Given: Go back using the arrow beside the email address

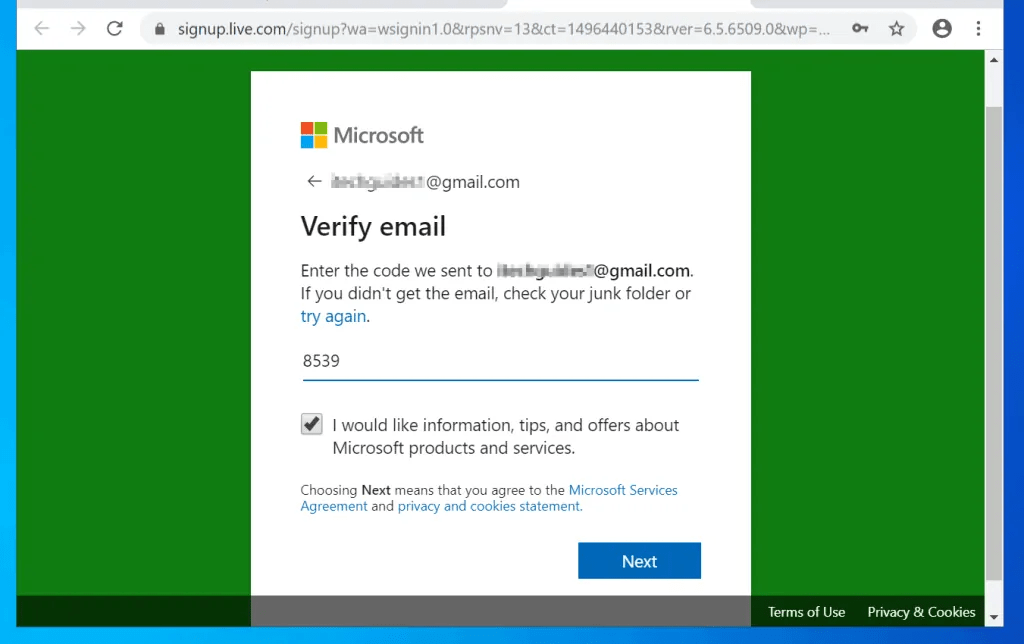Looking at the screenshot, I should (314, 181).
